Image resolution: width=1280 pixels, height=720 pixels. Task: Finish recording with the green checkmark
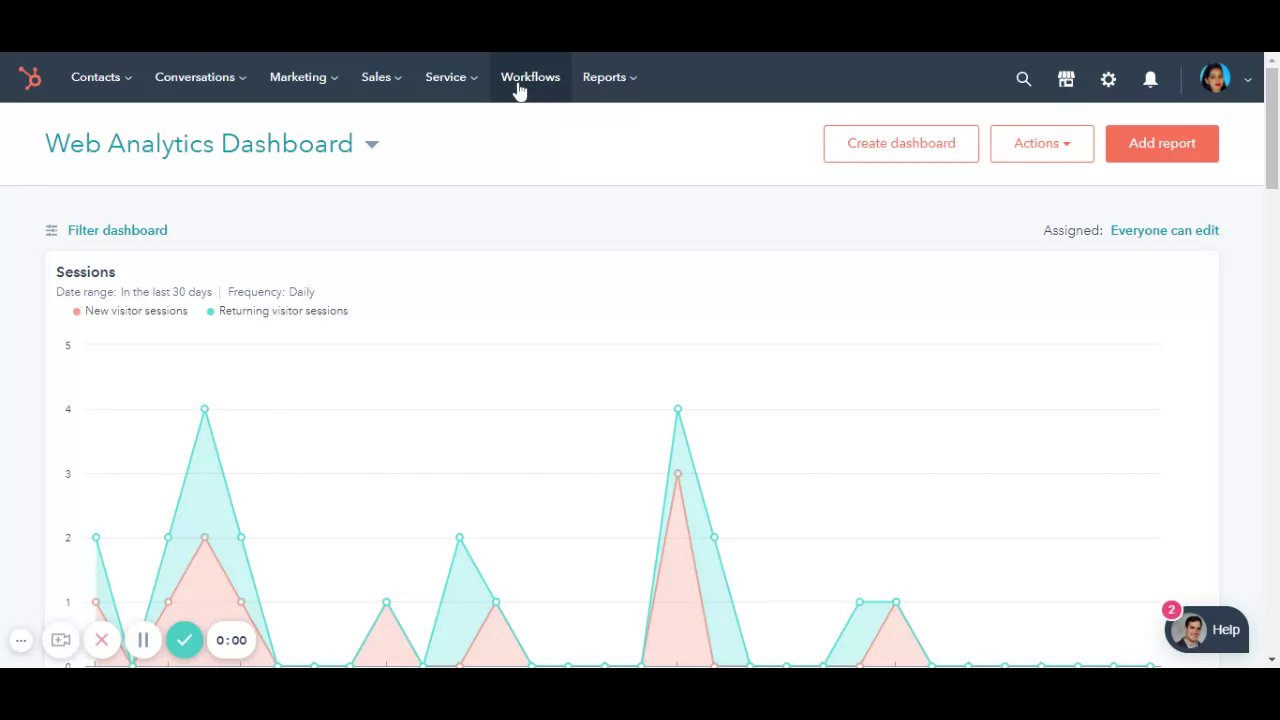point(184,640)
